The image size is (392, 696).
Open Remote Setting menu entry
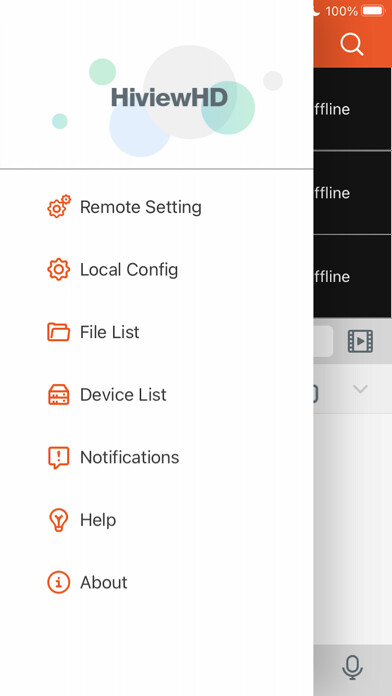click(x=141, y=207)
